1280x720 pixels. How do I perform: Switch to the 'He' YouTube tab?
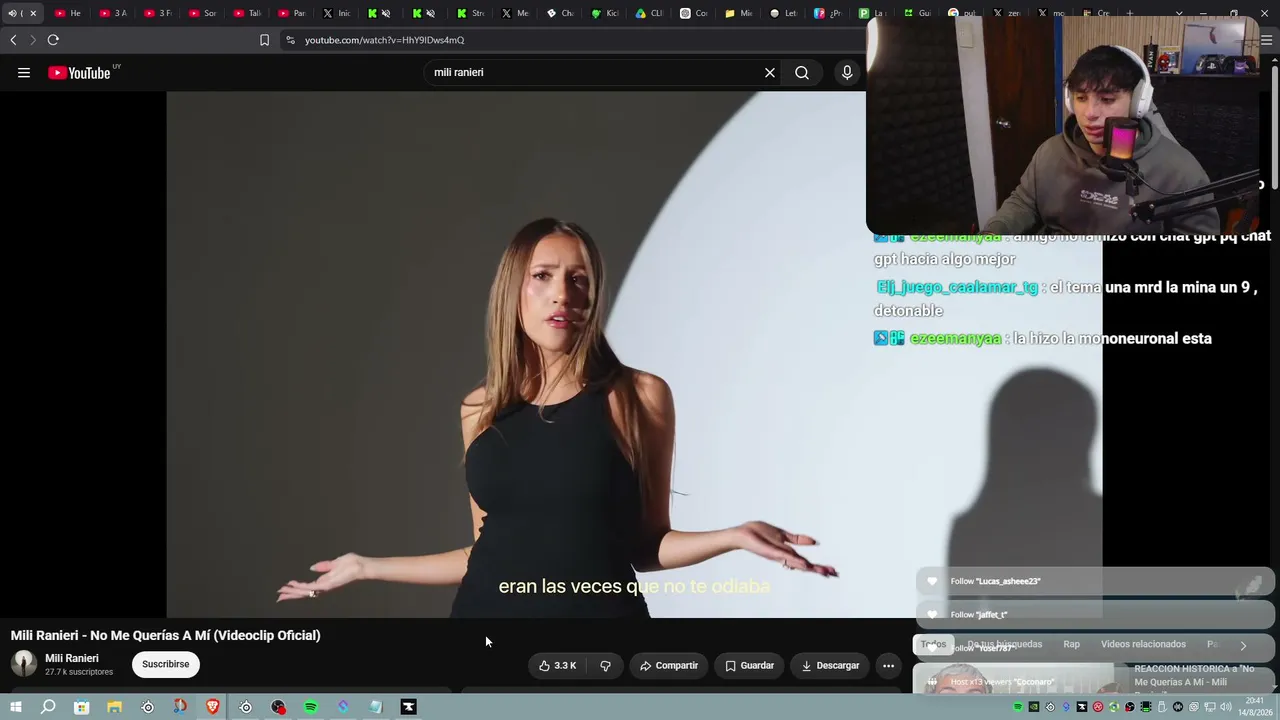(68, 13)
